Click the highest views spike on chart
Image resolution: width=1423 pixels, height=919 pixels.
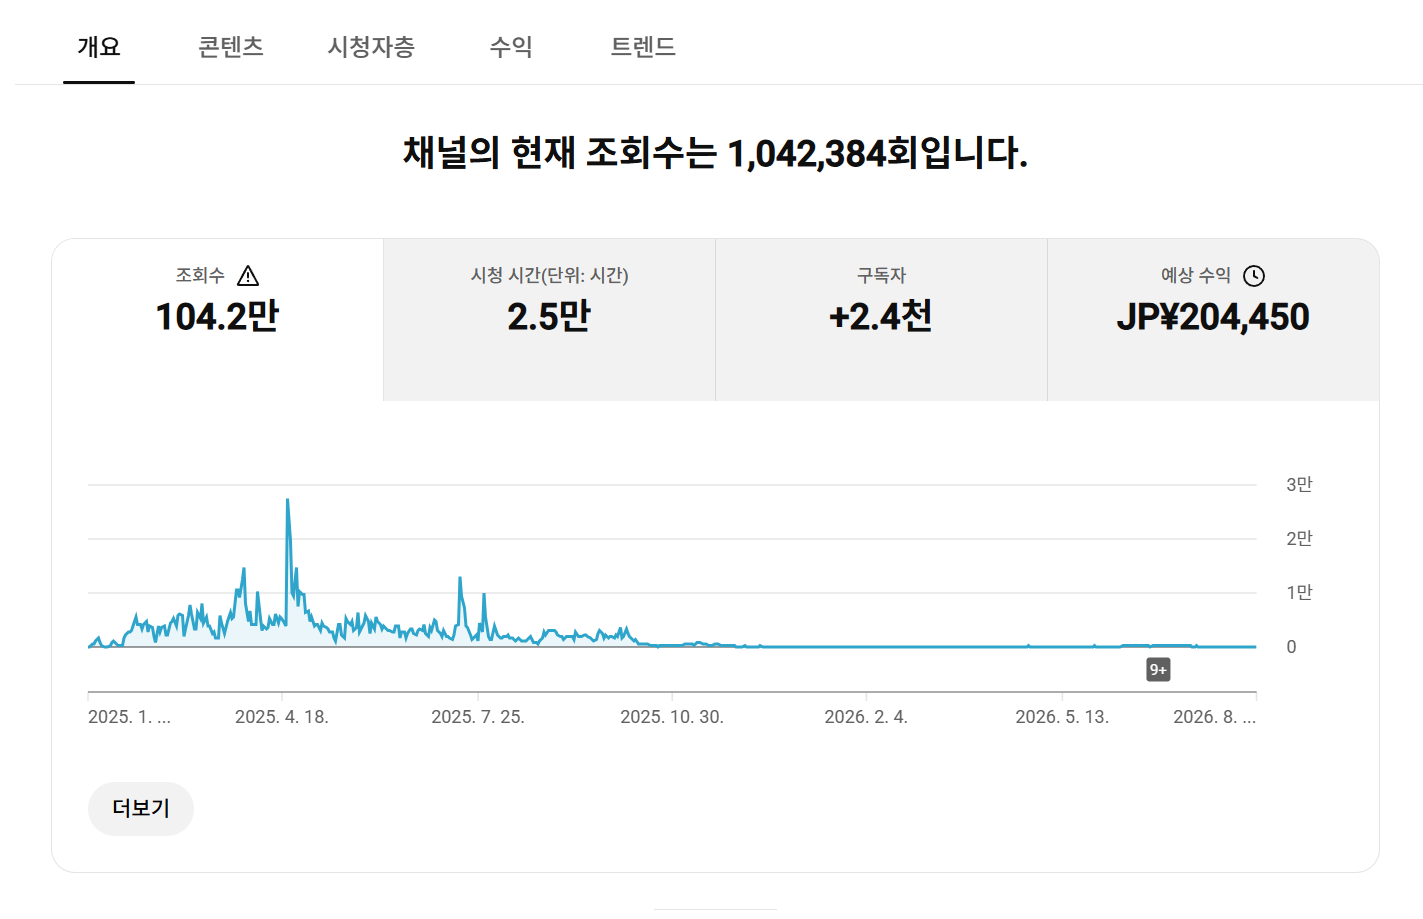coord(288,501)
